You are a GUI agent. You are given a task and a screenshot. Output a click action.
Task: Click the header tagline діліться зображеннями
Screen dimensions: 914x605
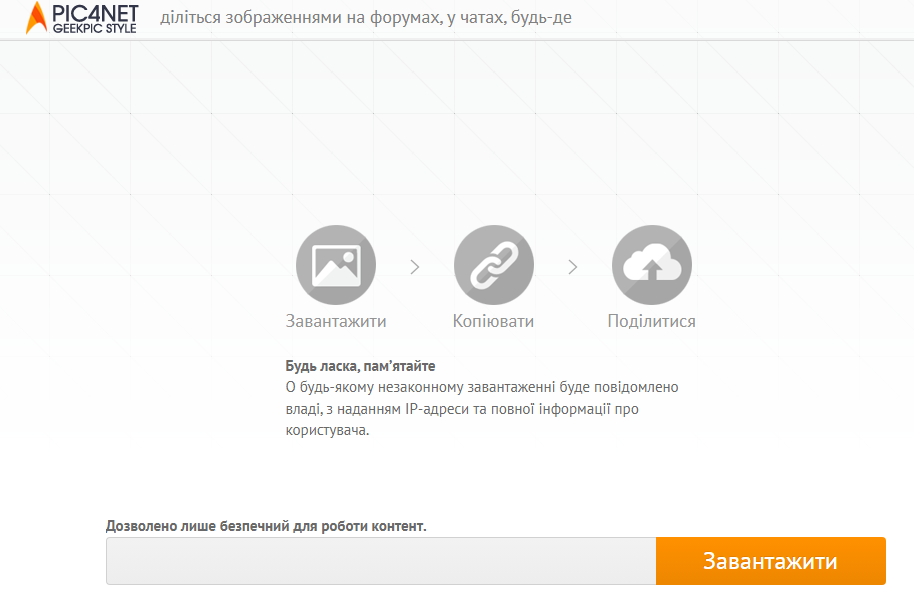pos(366,17)
